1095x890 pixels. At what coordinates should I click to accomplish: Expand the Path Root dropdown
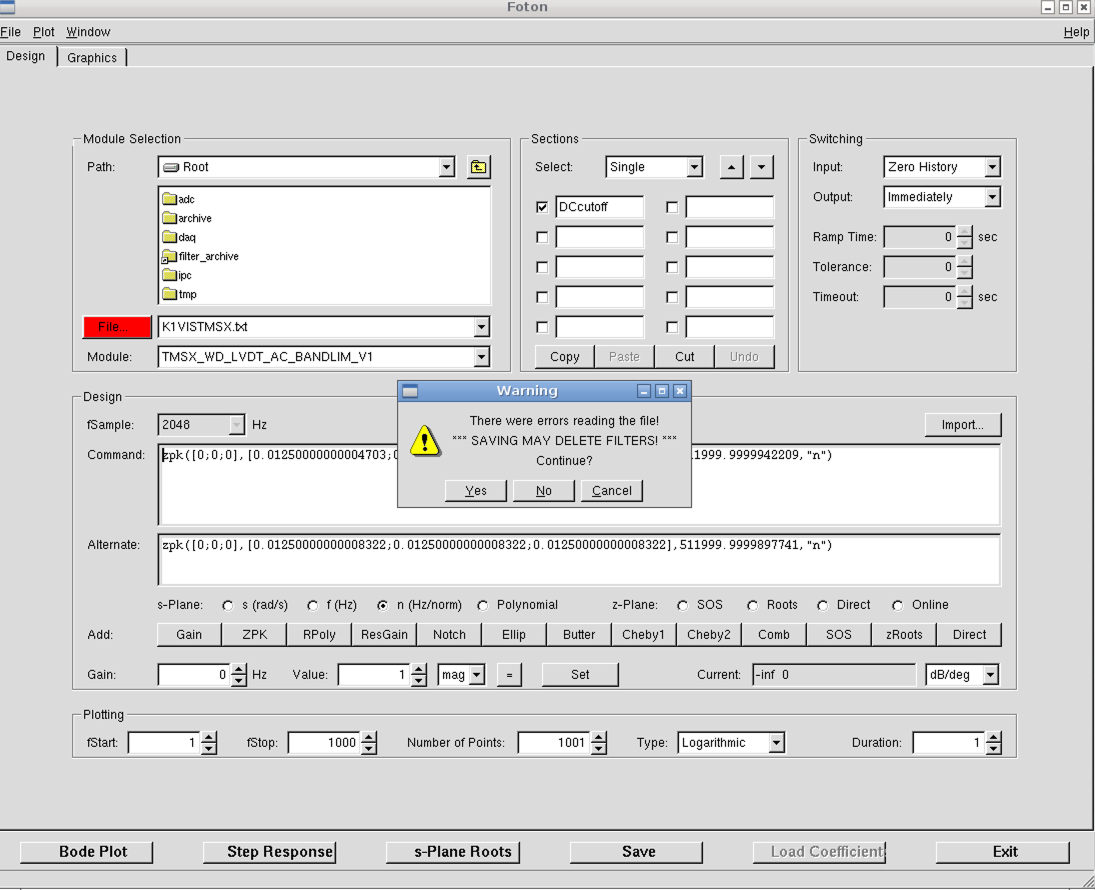447,167
